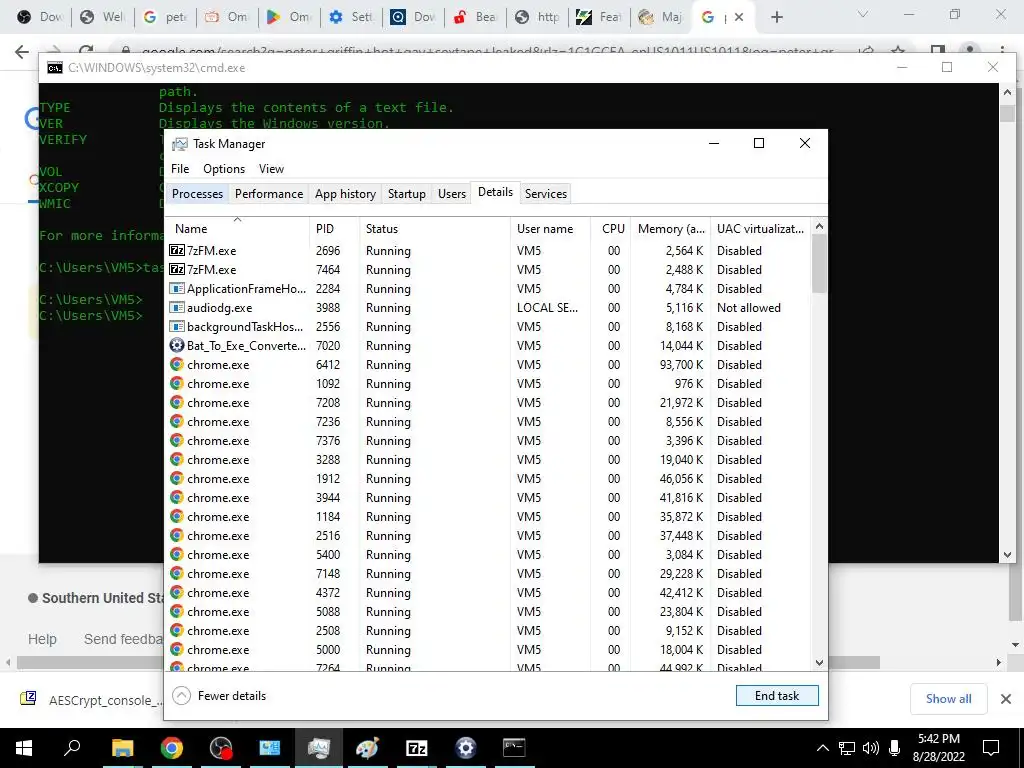The width and height of the screenshot is (1024, 768).
Task: Click the cmd.exe window title bar icon
Action: tap(55, 68)
